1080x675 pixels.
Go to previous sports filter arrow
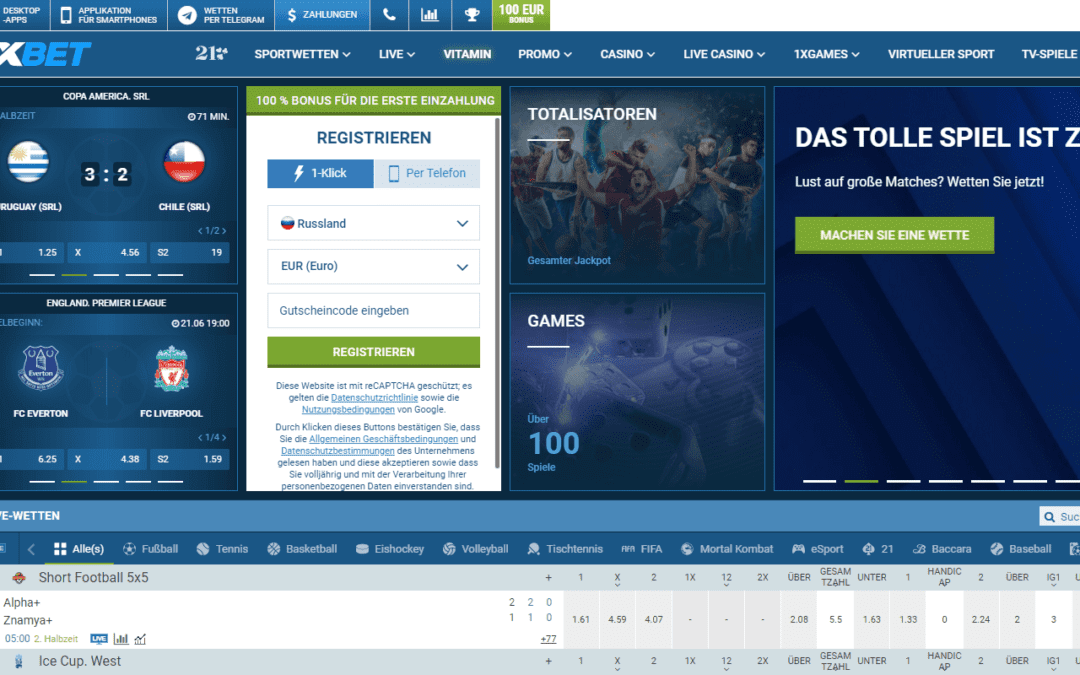click(31, 549)
